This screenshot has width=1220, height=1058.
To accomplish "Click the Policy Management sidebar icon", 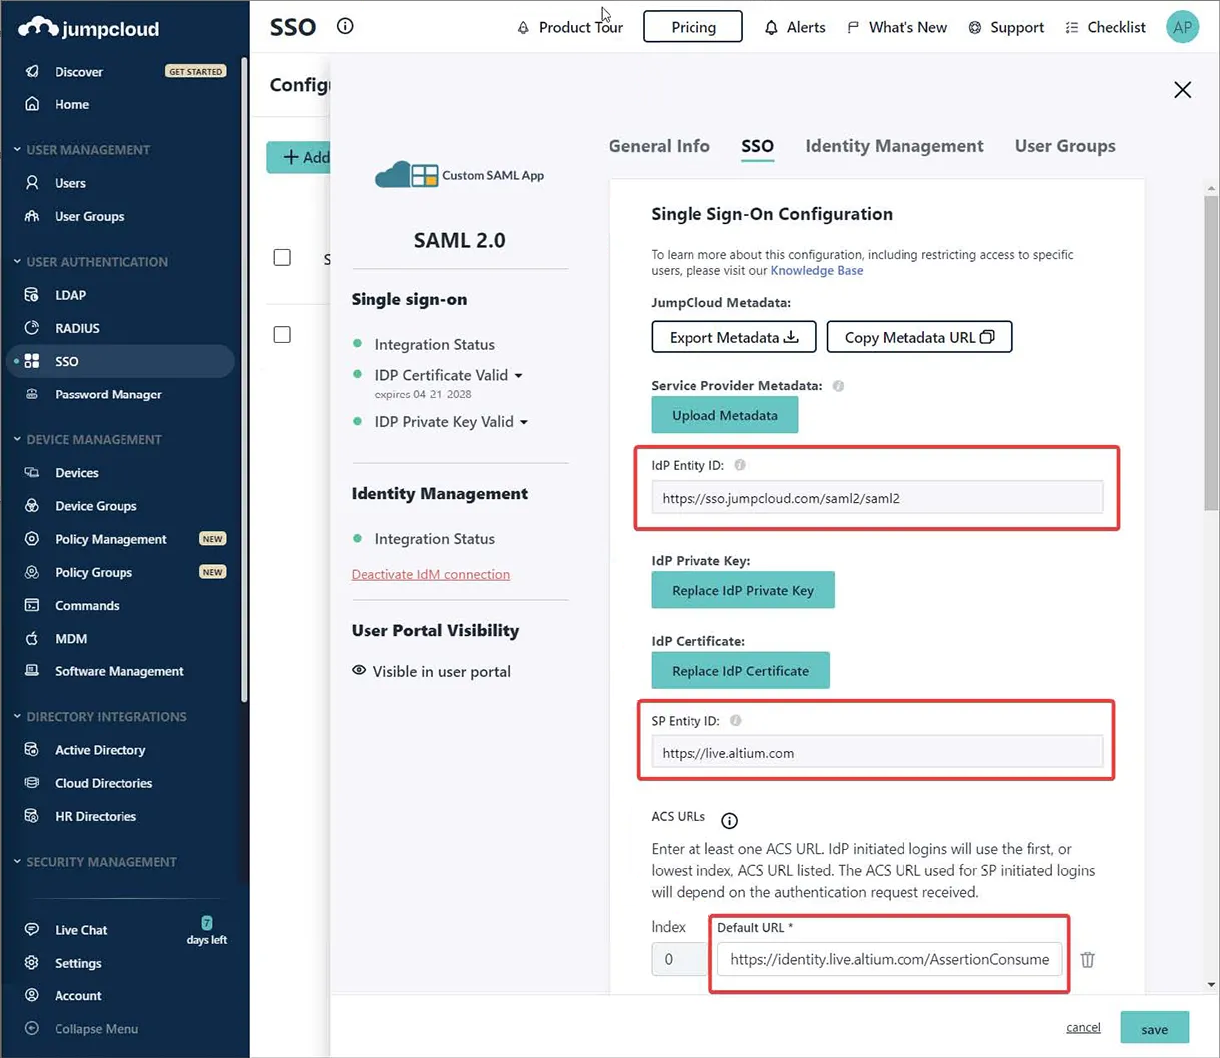I will click(32, 539).
